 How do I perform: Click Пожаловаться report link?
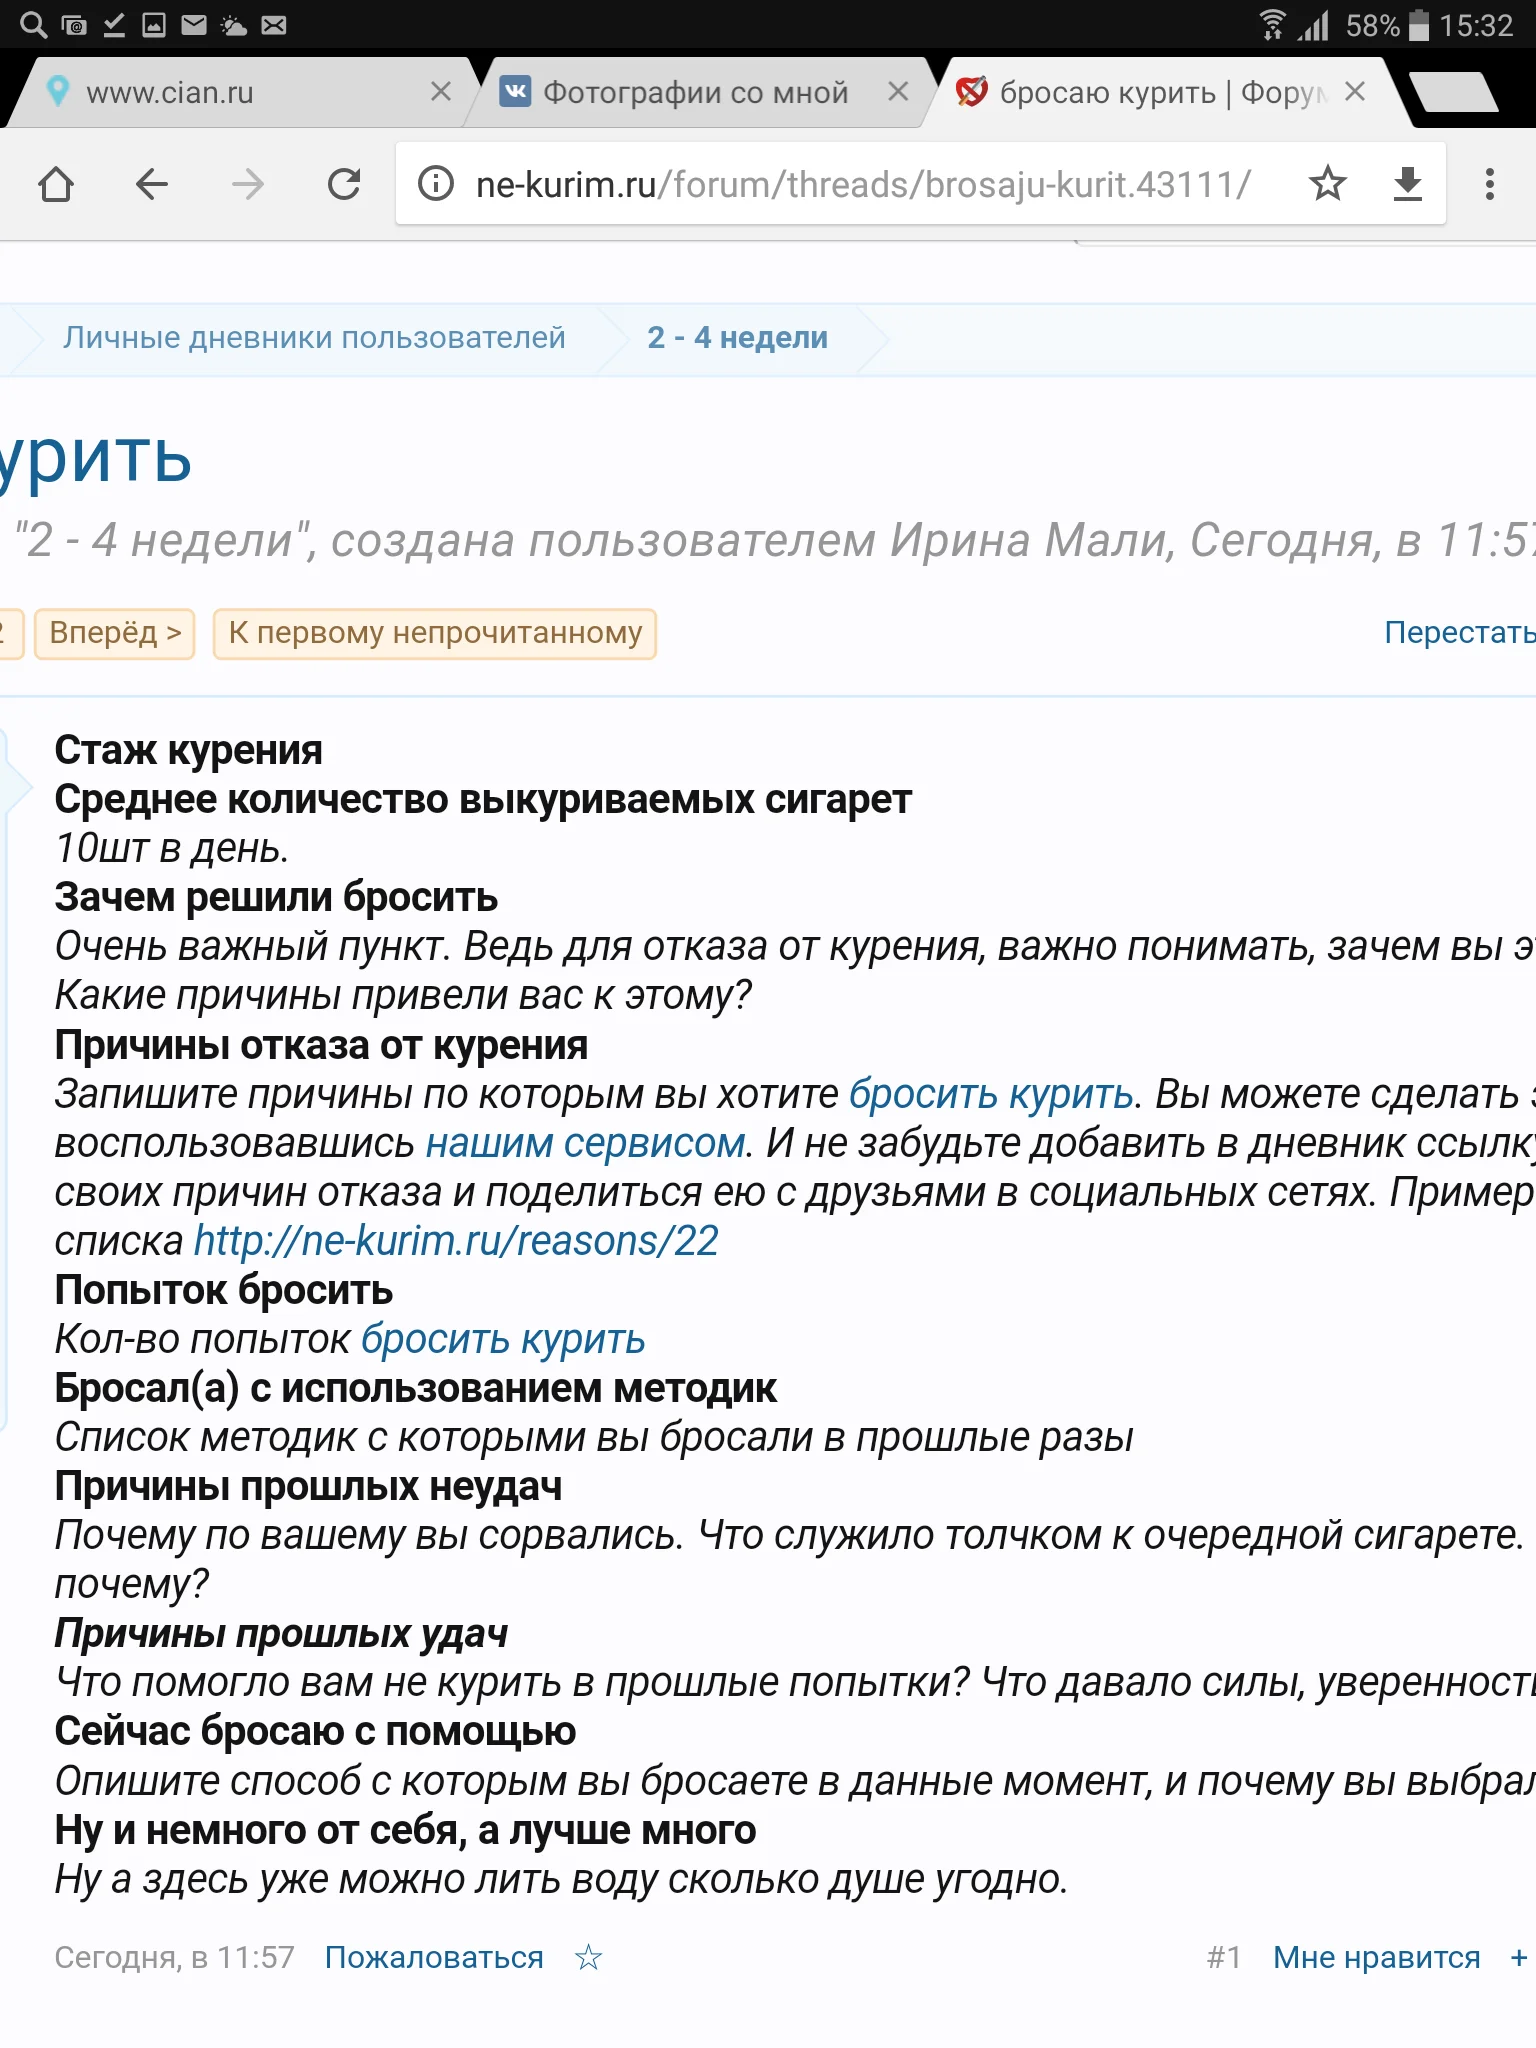click(434, 1957)
